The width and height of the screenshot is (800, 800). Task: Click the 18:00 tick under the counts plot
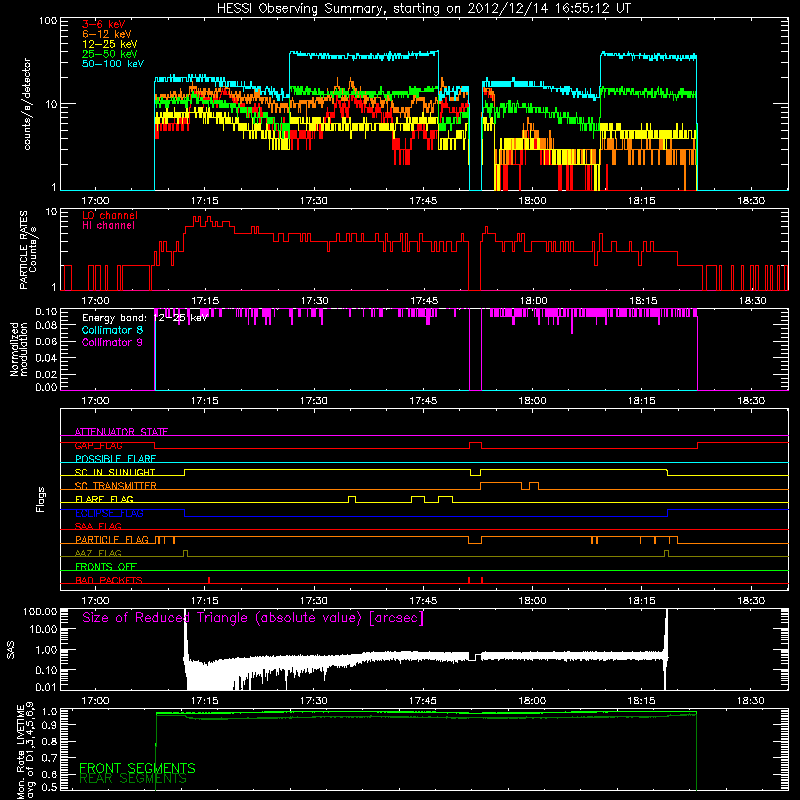coord(532,201)
